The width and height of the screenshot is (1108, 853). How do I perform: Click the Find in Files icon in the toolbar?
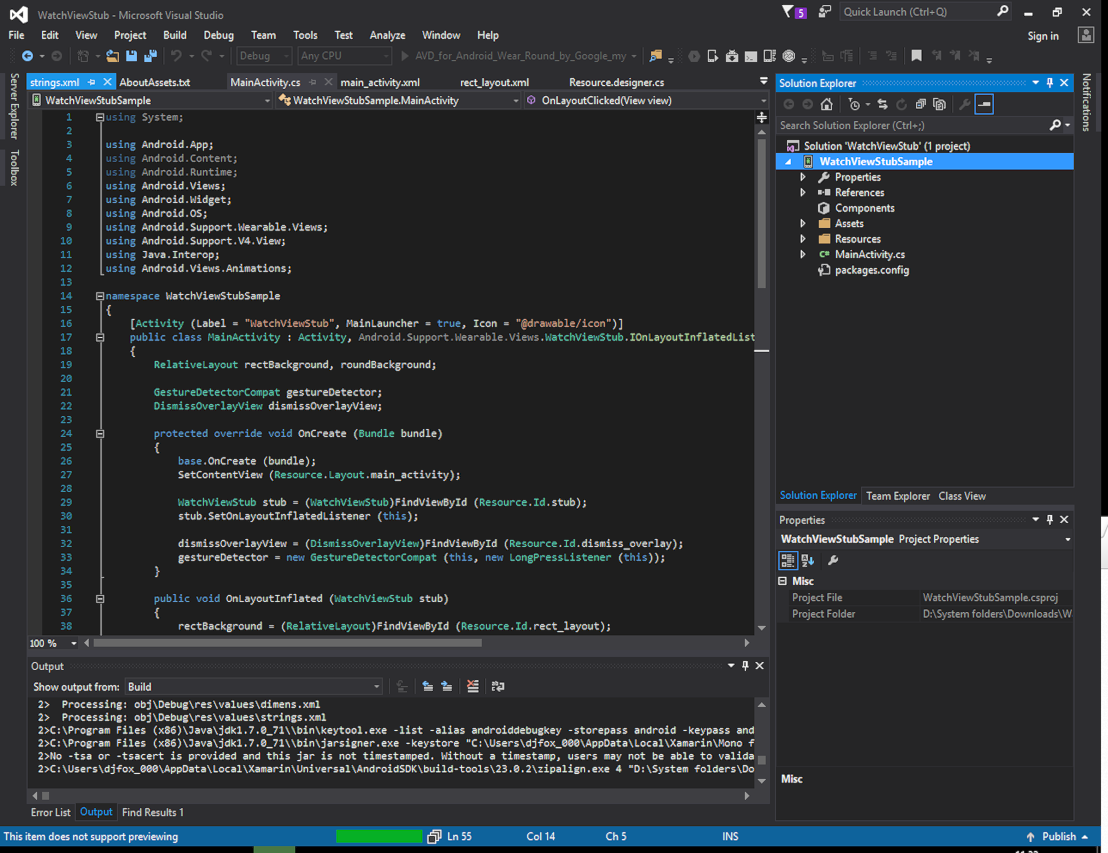[656, 56]
